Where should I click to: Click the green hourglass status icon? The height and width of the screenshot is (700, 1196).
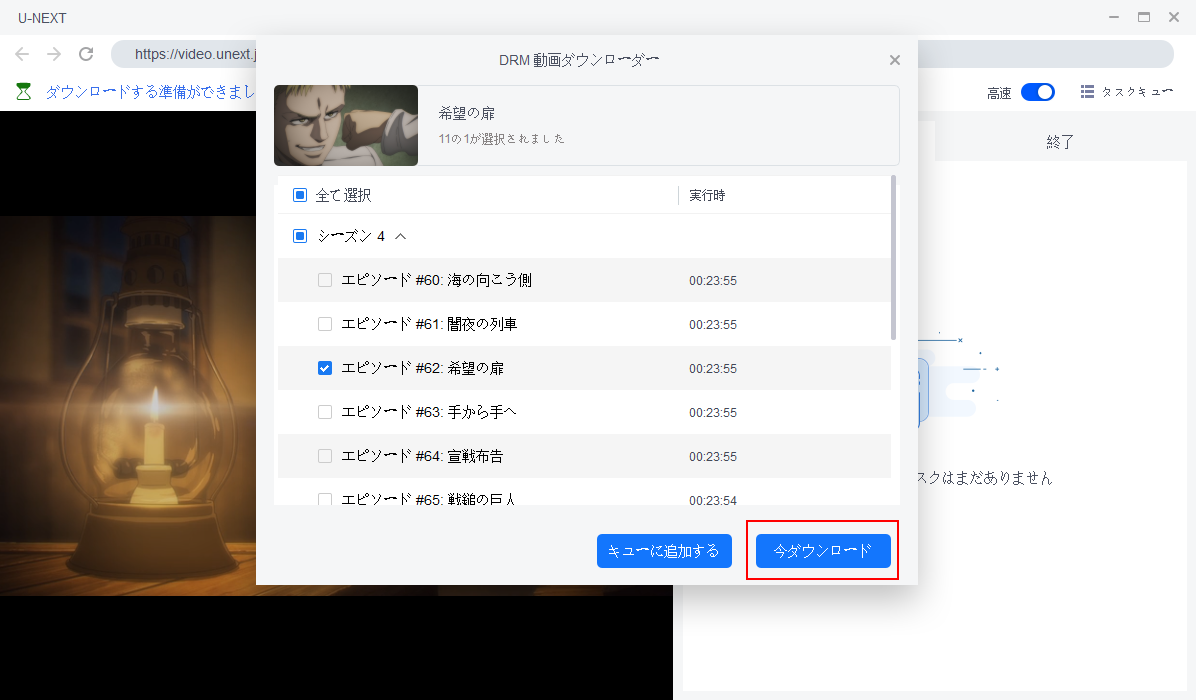pos(24,92)
